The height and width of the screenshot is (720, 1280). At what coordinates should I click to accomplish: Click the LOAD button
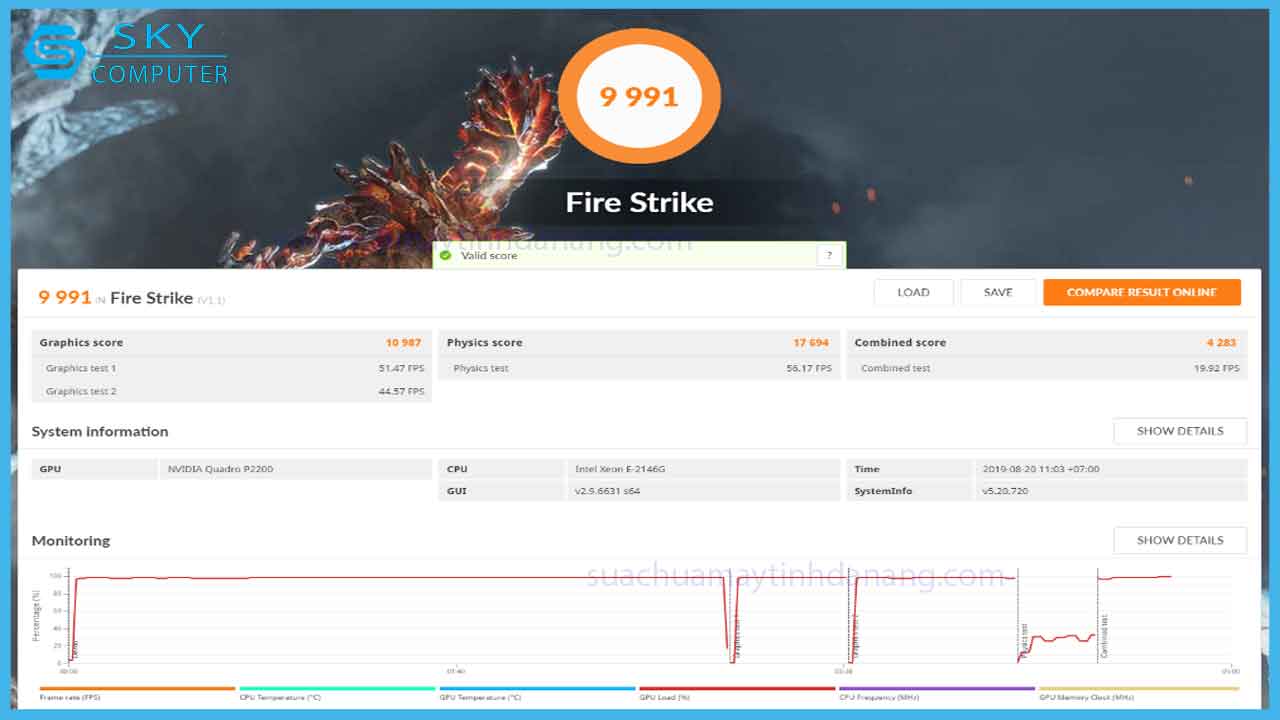(x=913, y=292)
